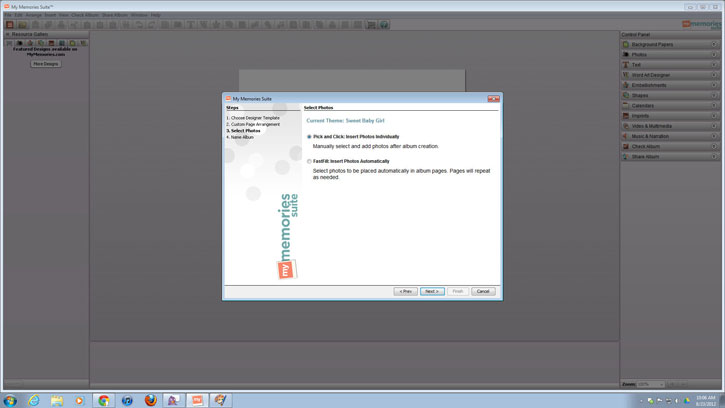Viewport: 725px width, 408px height.
Task: Click step 4 Name Album
Action: coord(240,137)
